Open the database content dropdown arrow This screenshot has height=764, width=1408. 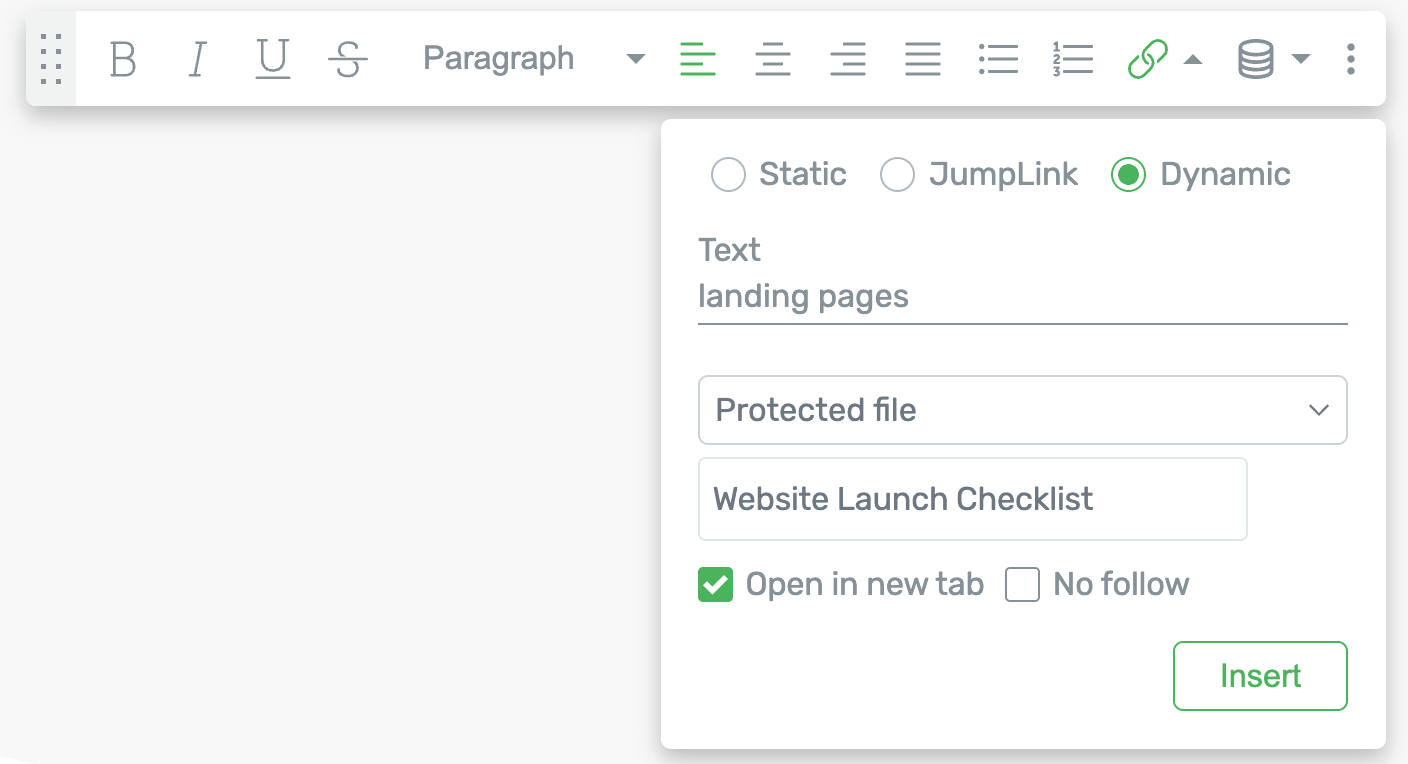1302,59
